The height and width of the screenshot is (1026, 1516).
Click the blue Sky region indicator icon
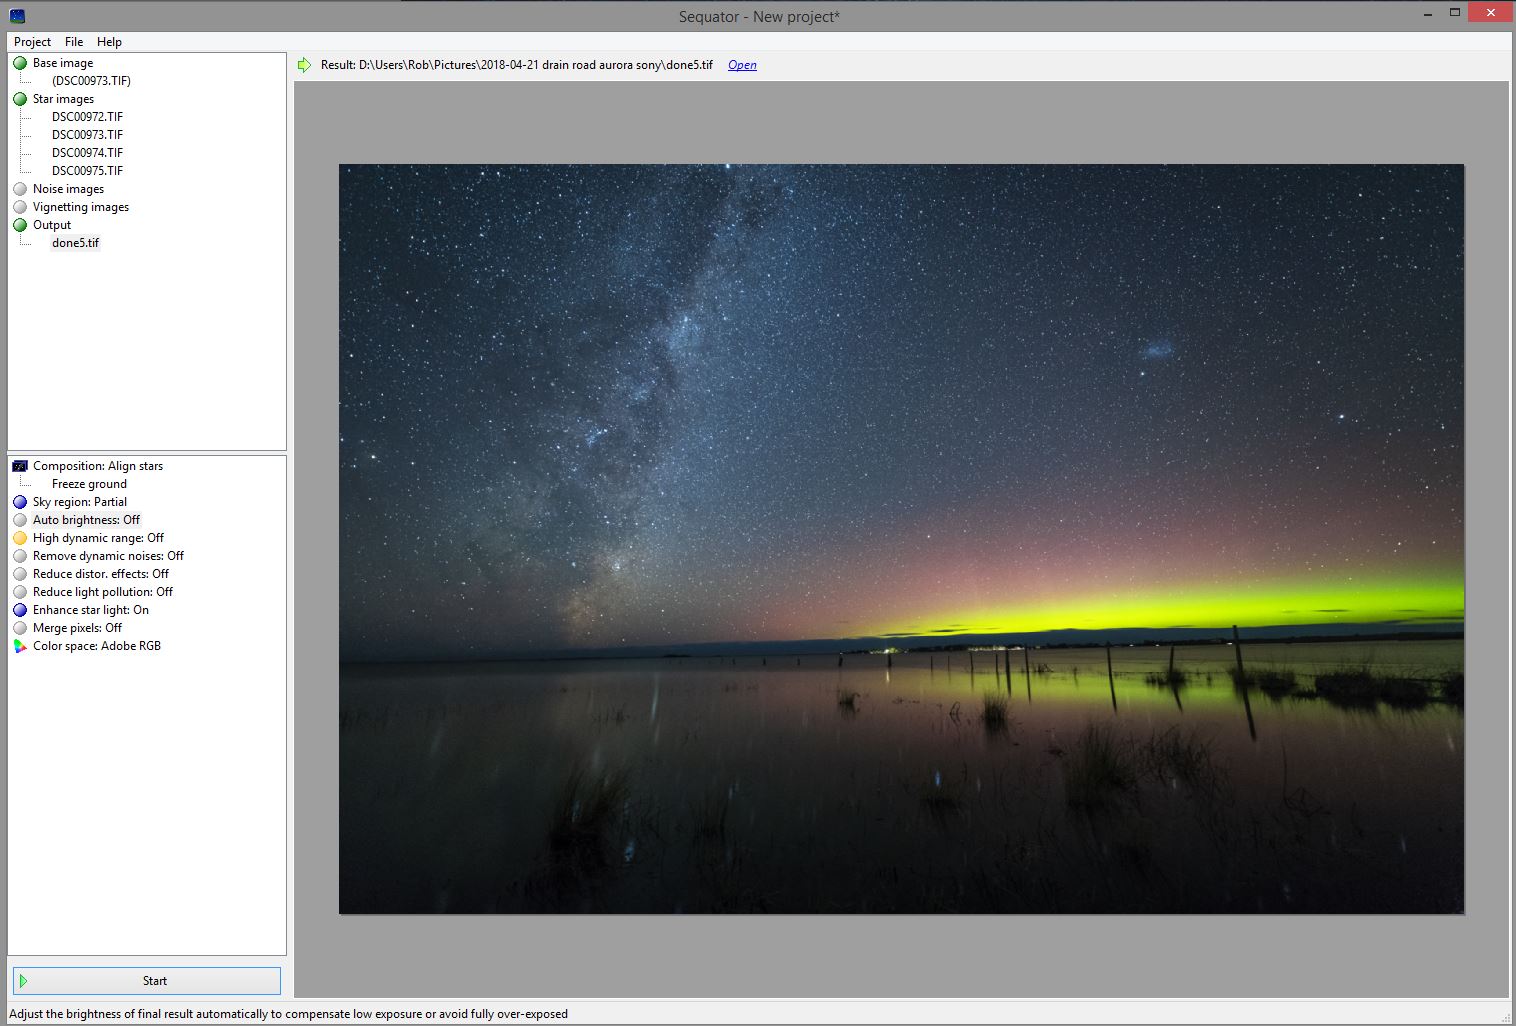click(20, 502)
